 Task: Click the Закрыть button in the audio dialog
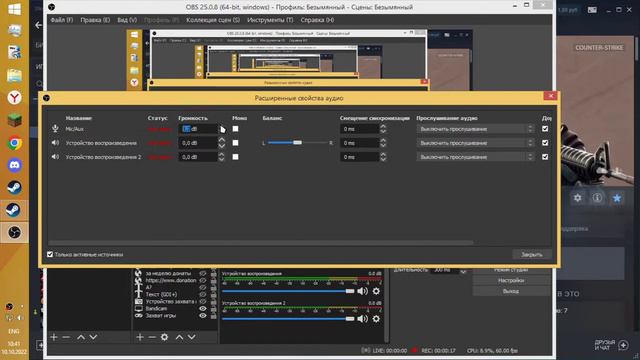click(x=532, y=254)
